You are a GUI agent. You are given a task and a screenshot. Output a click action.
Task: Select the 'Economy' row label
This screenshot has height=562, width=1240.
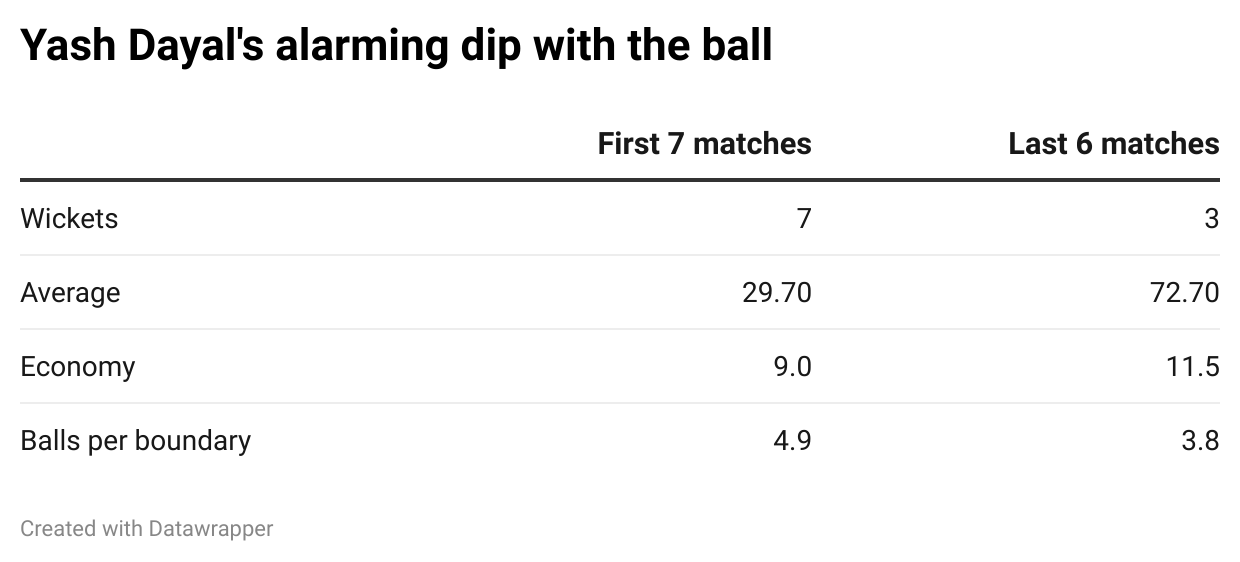[x=77, y=367]
